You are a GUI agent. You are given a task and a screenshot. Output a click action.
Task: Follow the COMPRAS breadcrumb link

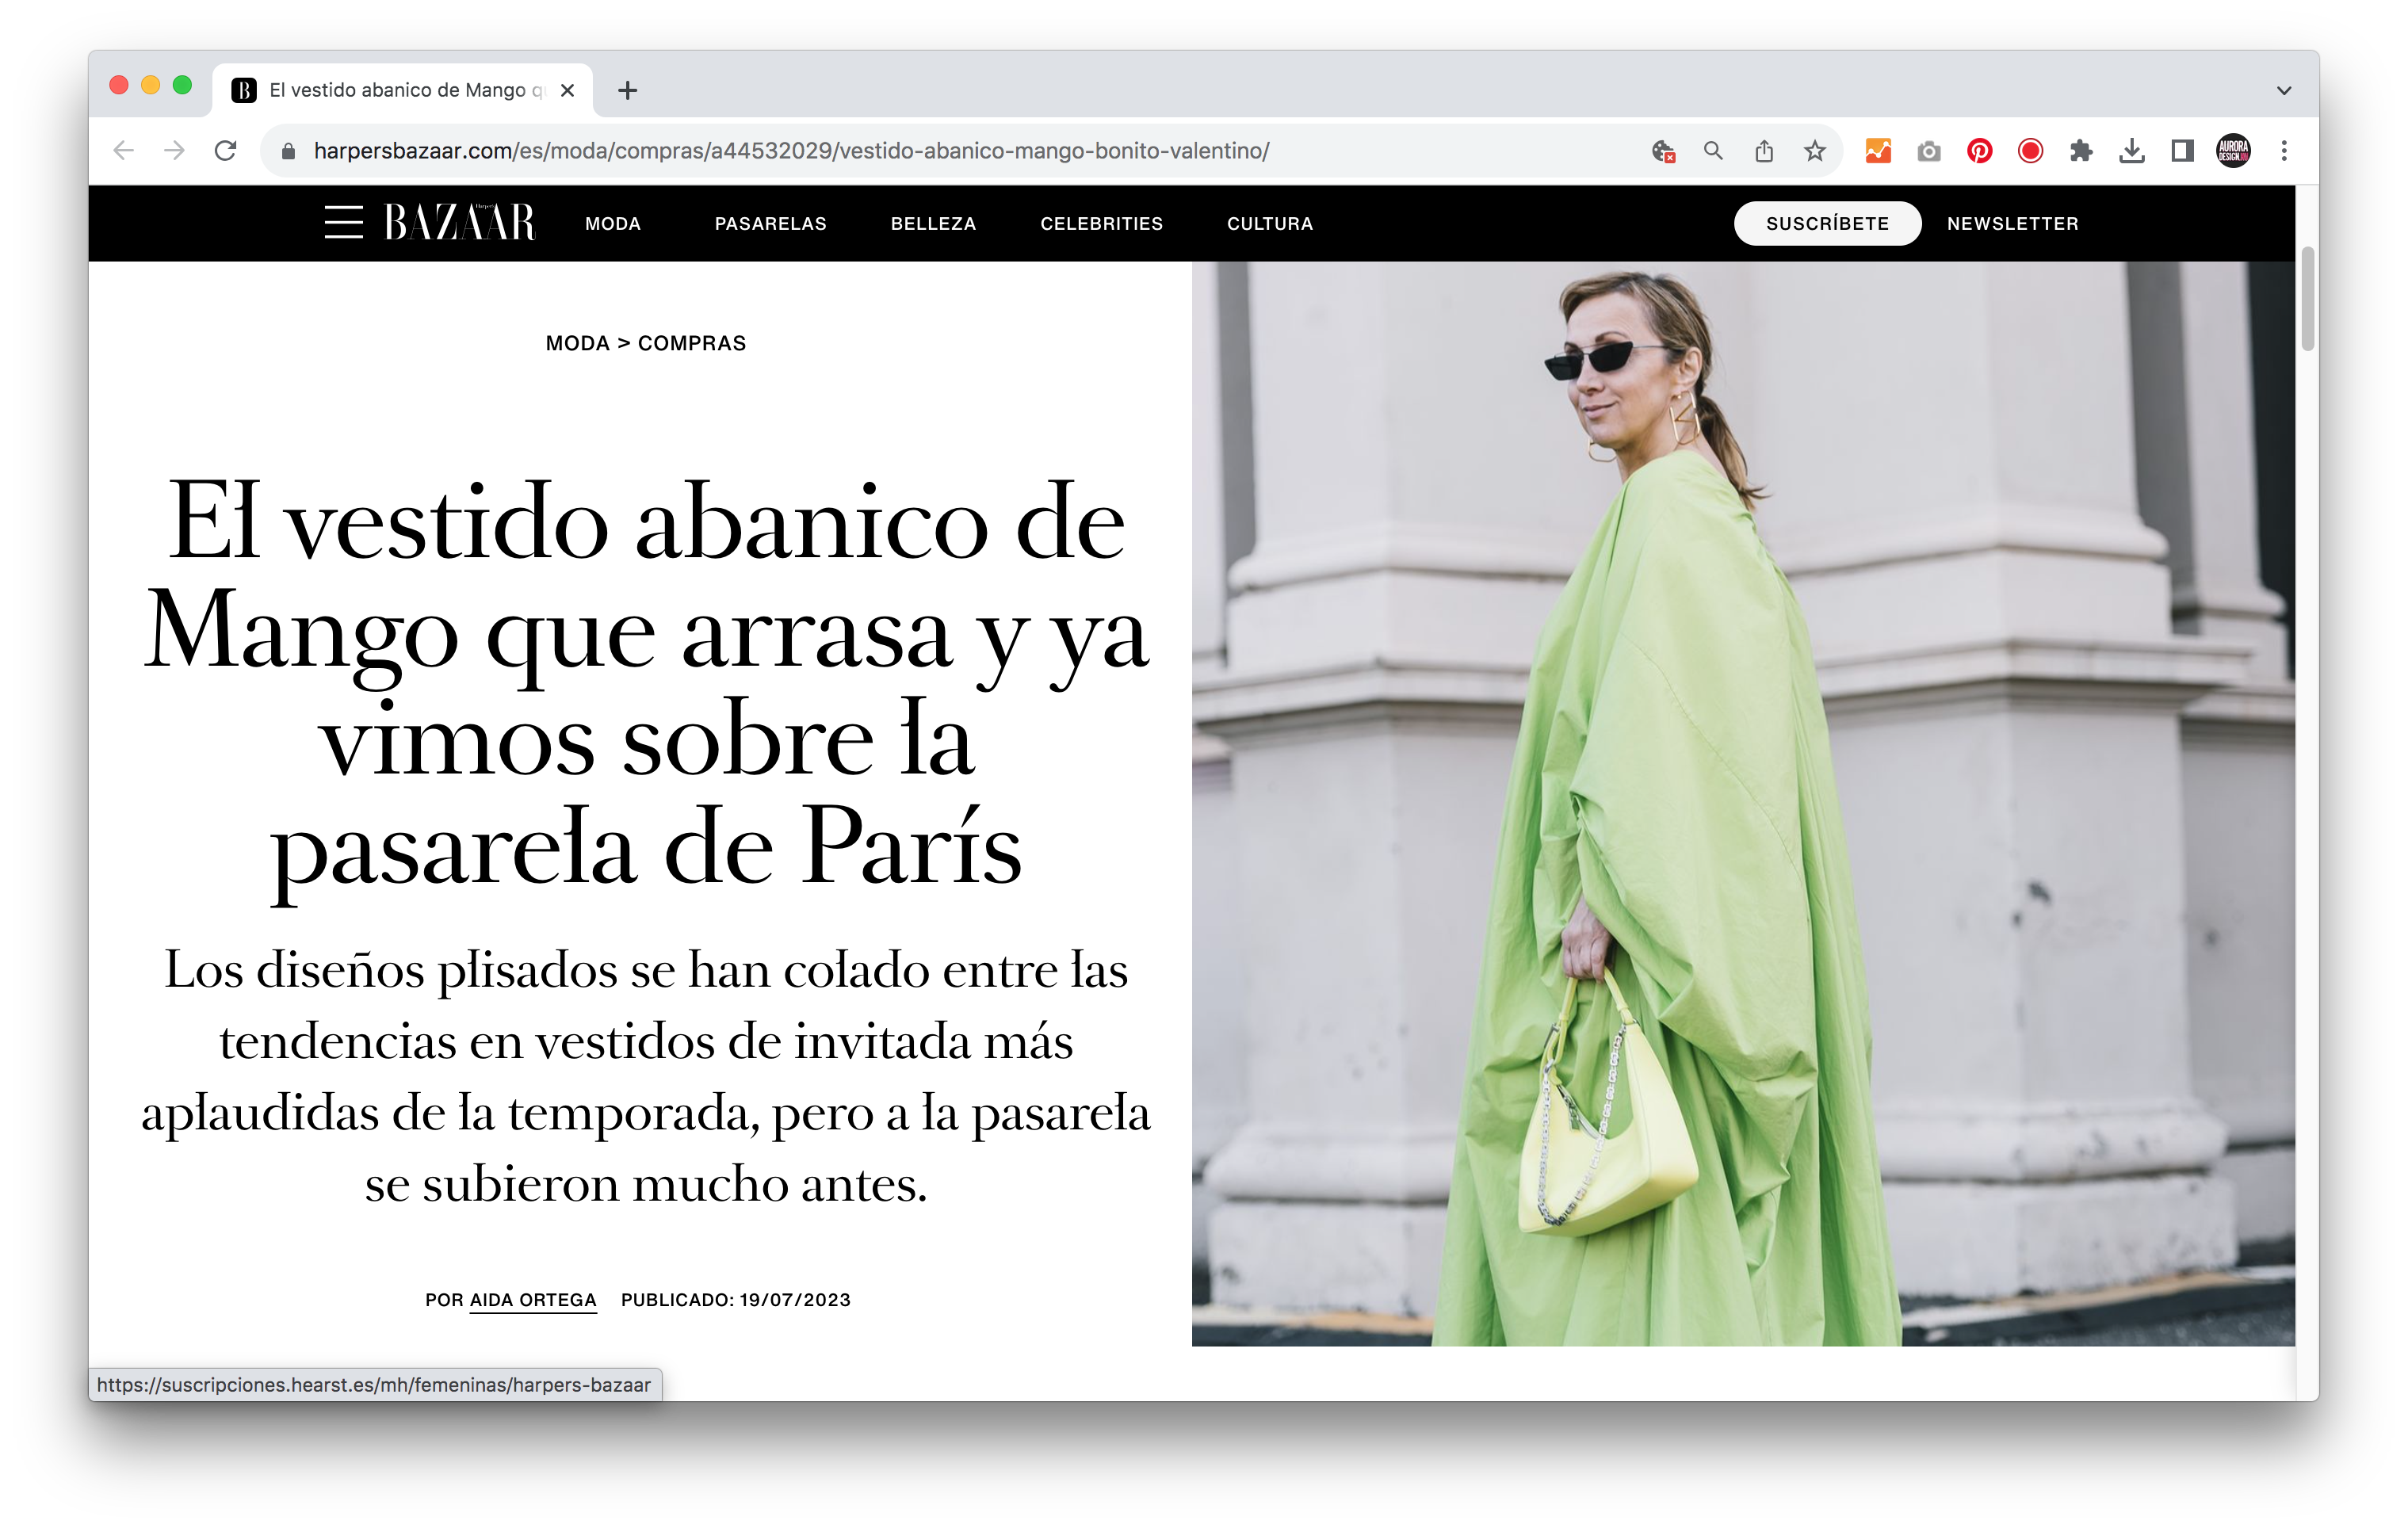692,344
